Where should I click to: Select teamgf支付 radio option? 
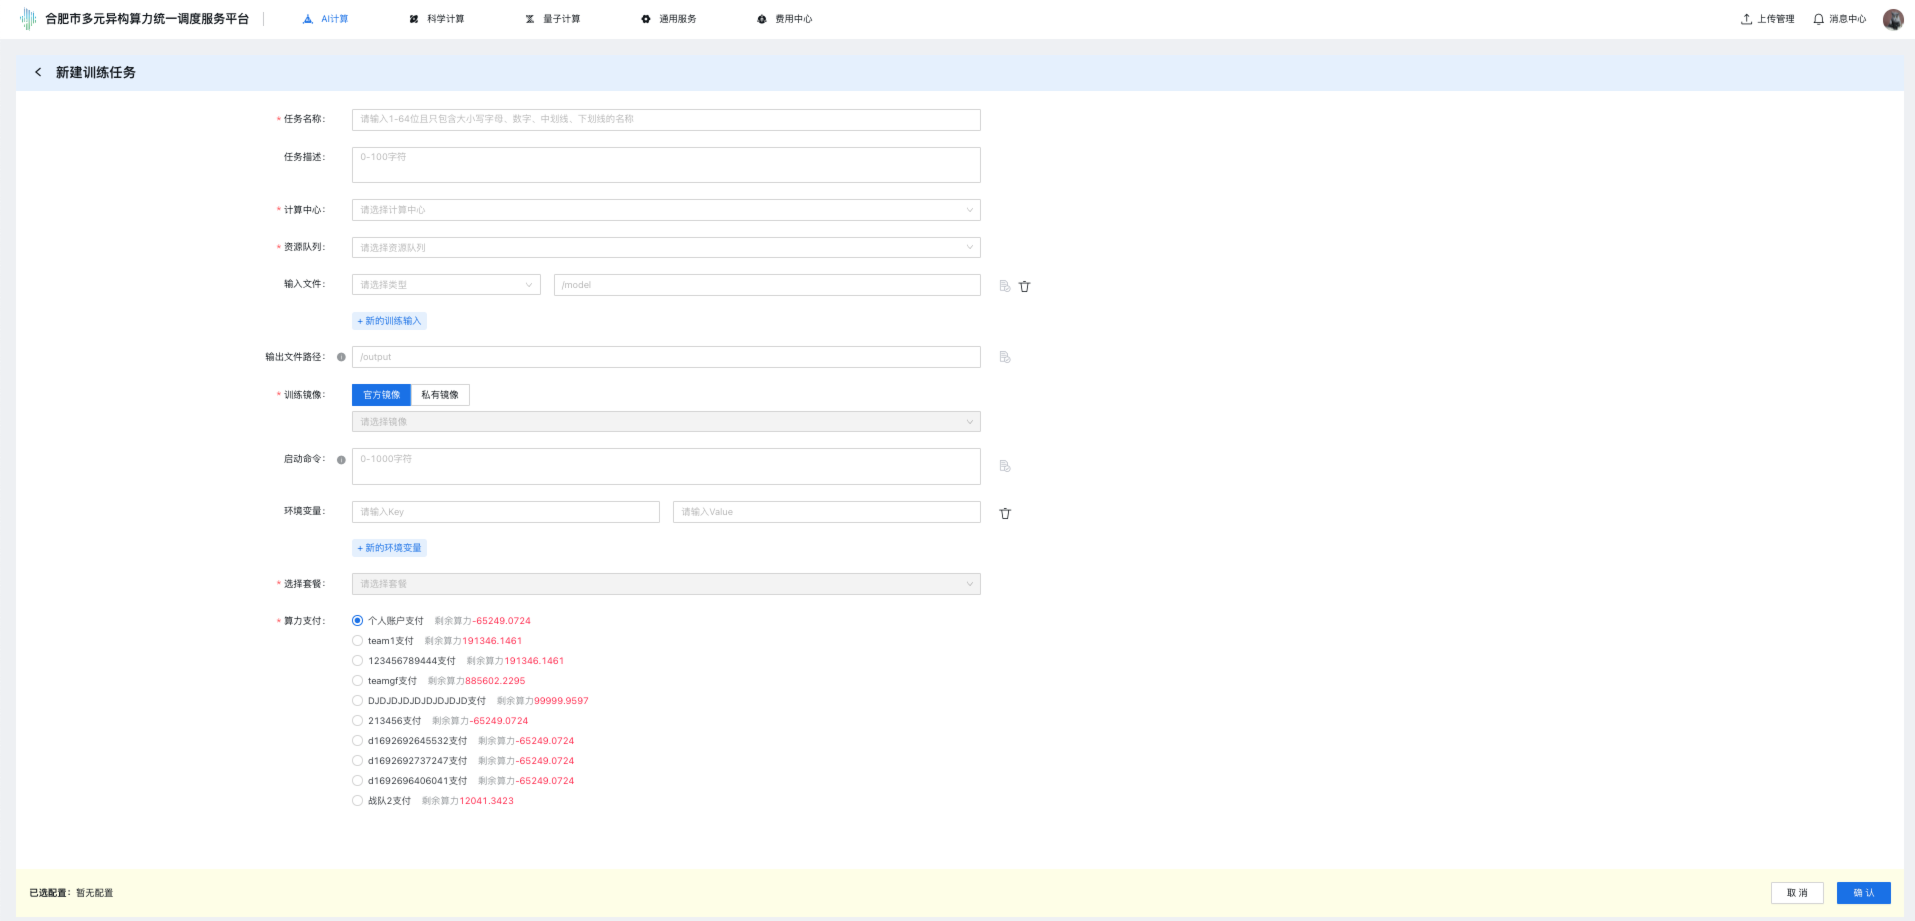point(357,681)
